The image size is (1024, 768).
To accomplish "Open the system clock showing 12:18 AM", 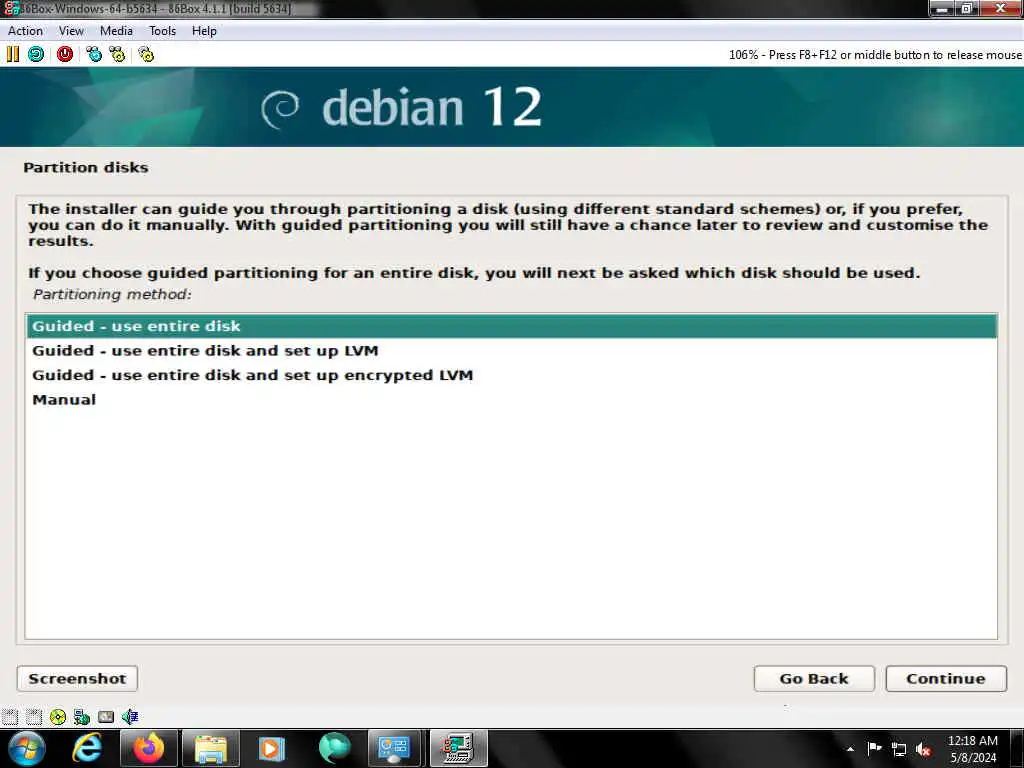I will 972,749.
